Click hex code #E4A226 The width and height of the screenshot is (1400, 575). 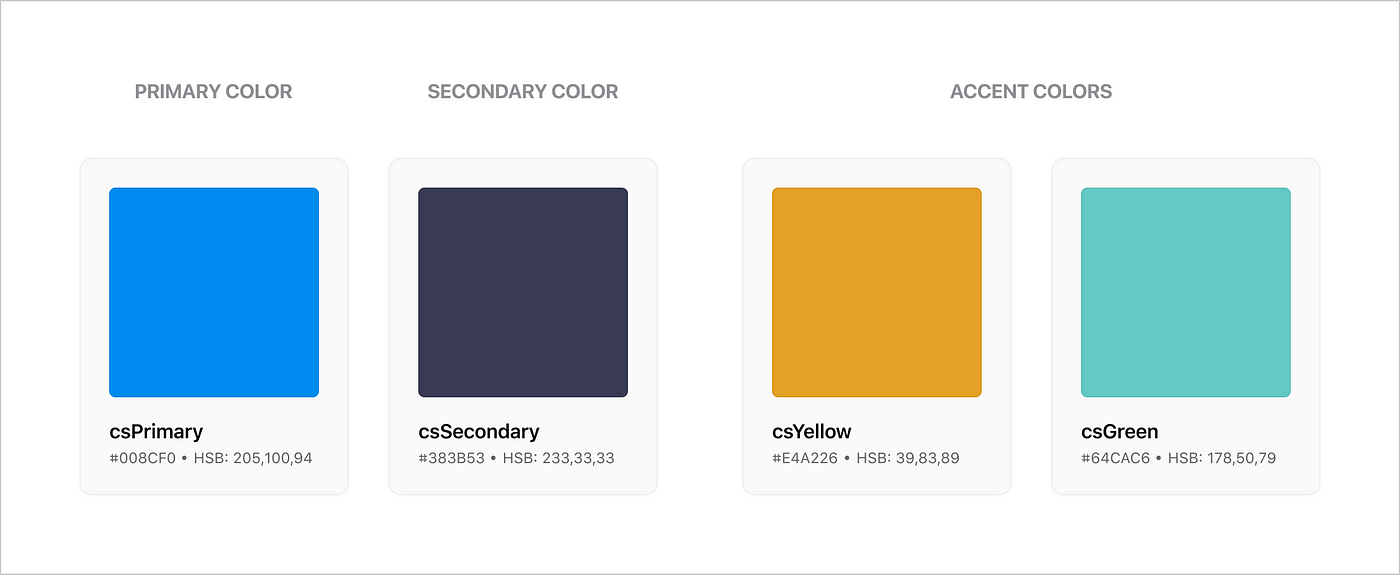click(805, 459)
